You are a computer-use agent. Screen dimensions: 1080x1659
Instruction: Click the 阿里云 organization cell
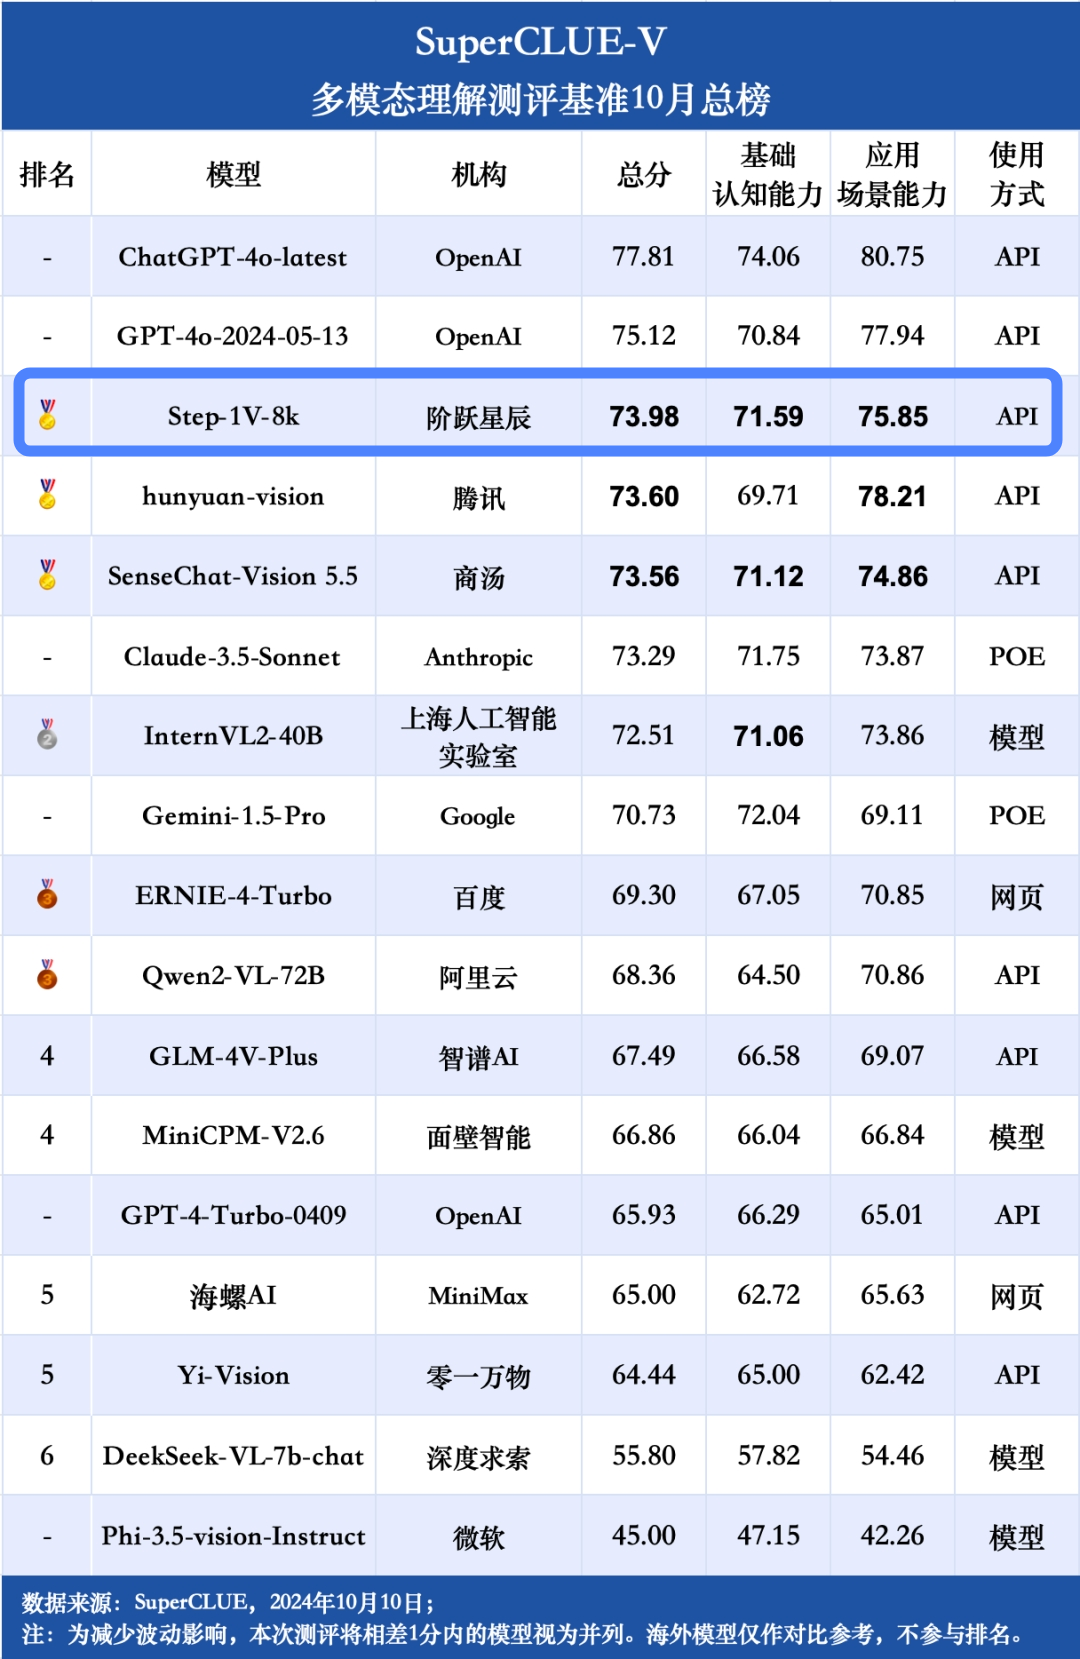pyautogui.click(x=478, y=977)
